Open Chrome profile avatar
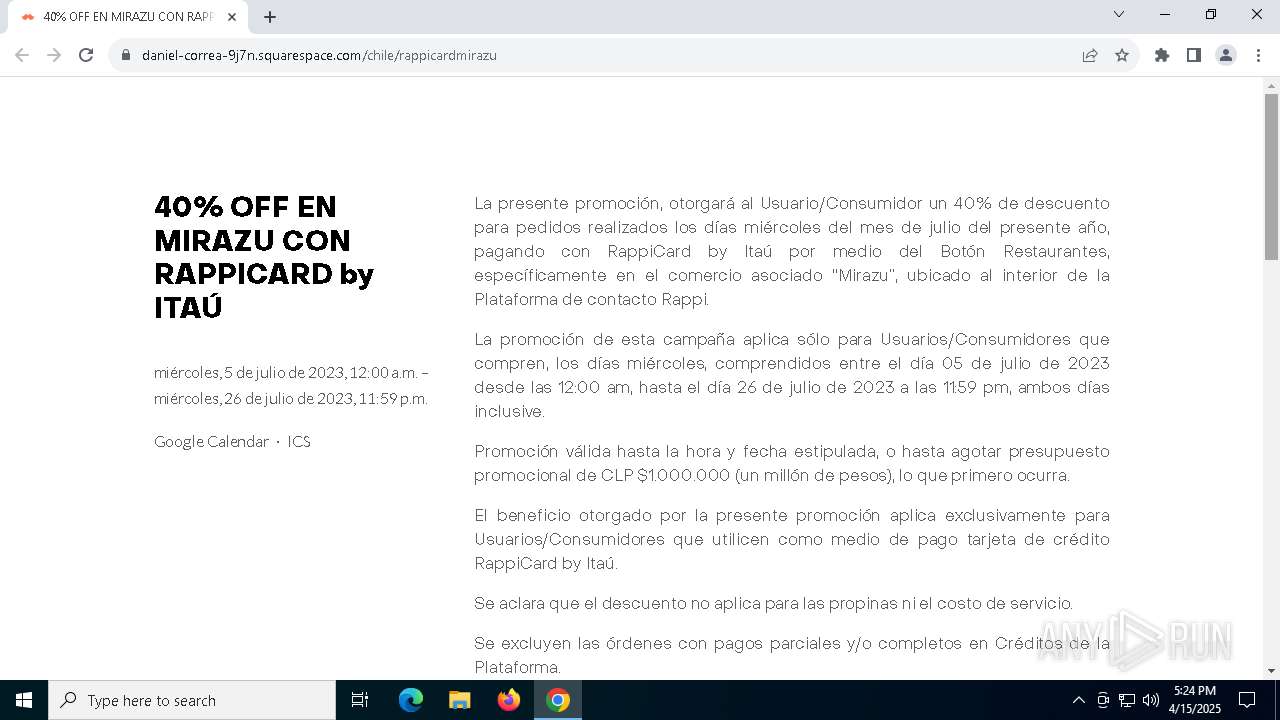This screenshot has height=720, width=1280. click(x=1226, y=55)
